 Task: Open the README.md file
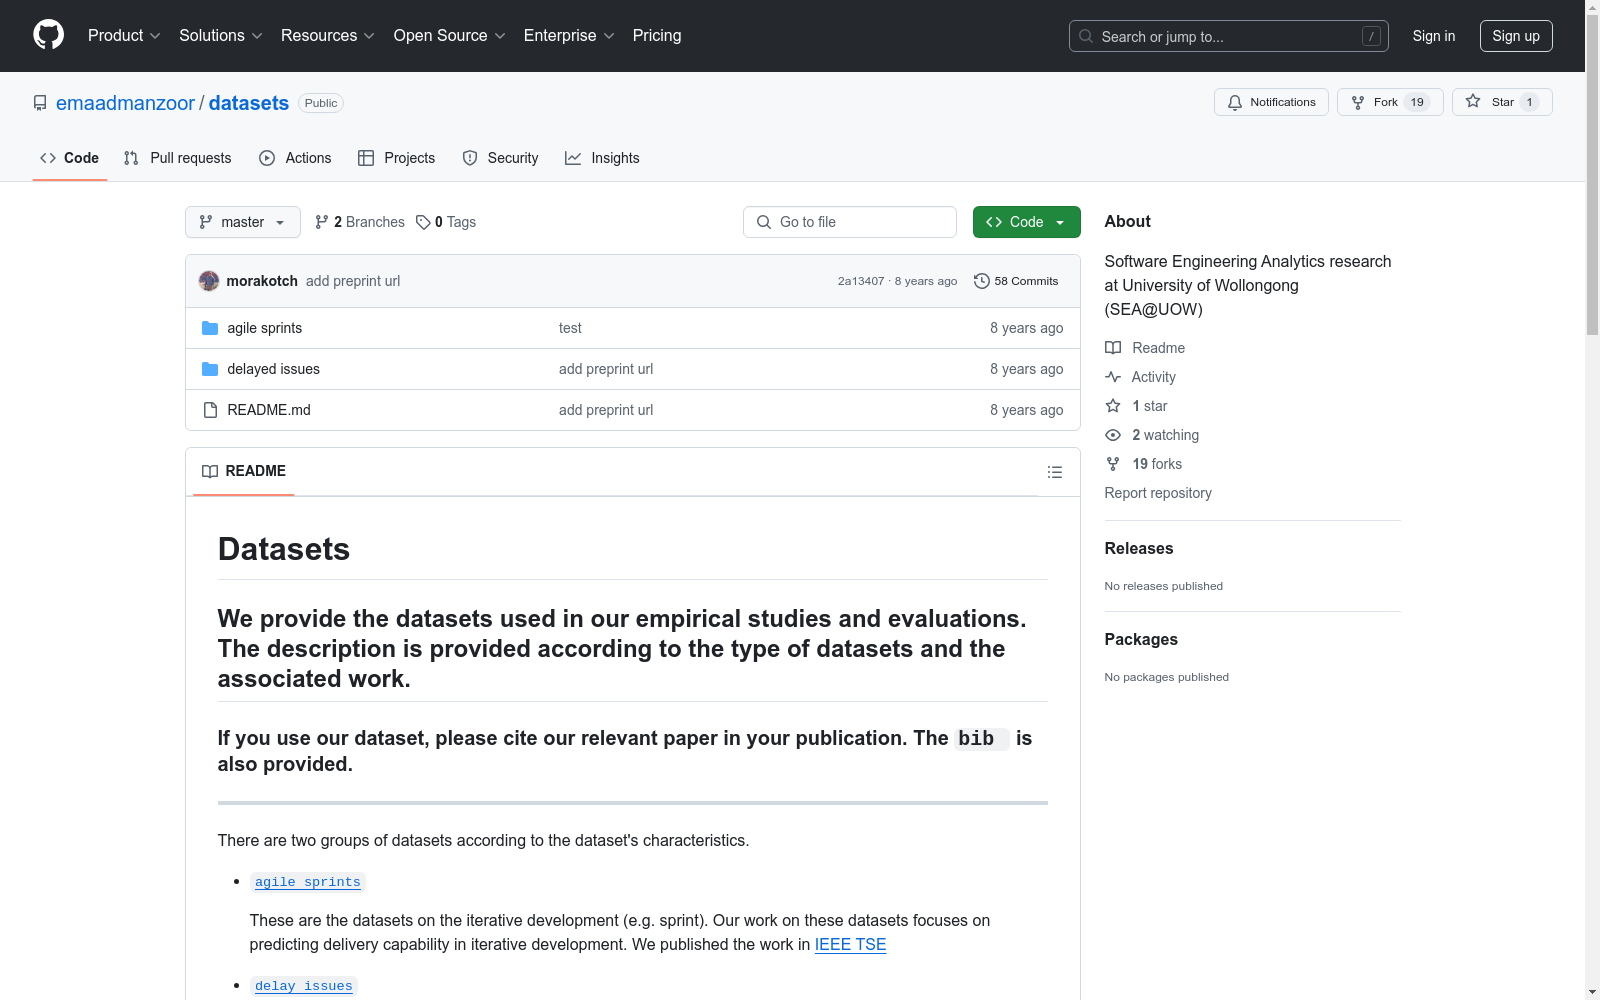269,410
